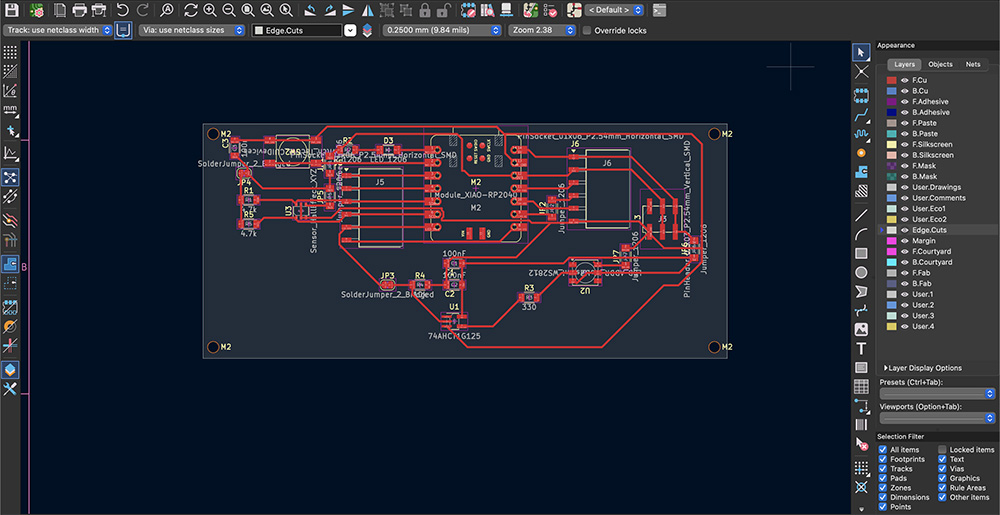
Task: Open the Presets (Ctrl+Tab) dropdown
Action: click(937, 394)
